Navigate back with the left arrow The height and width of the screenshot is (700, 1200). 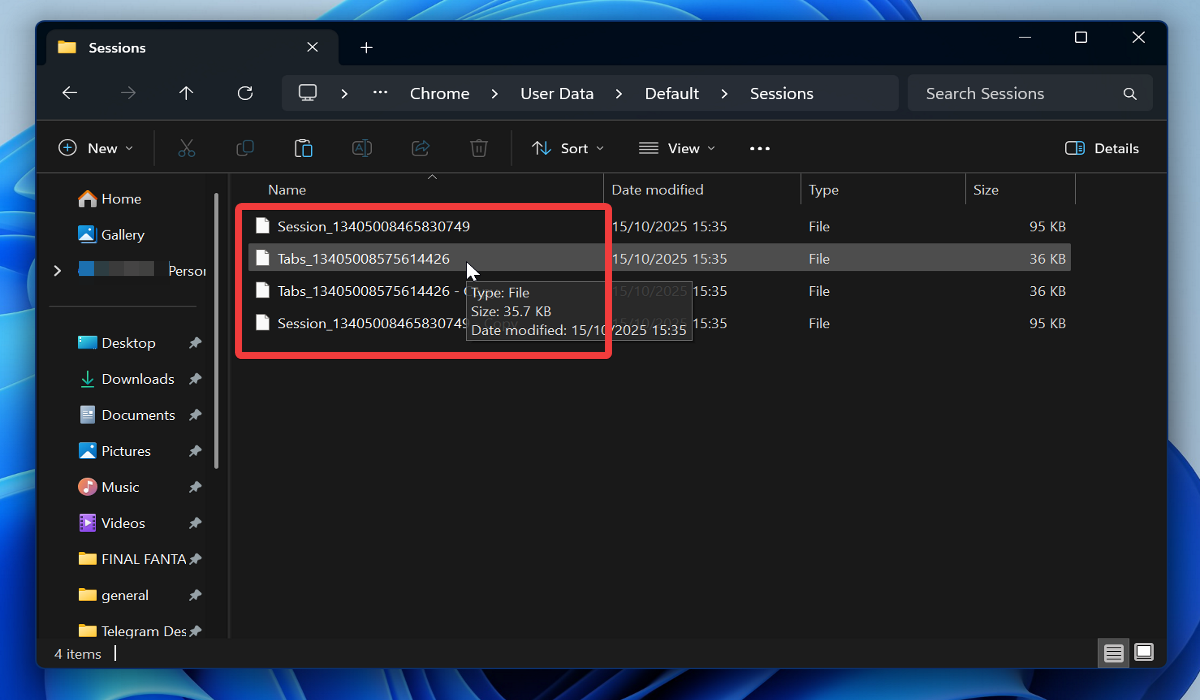pyautogui.click(x=69, y=93)
